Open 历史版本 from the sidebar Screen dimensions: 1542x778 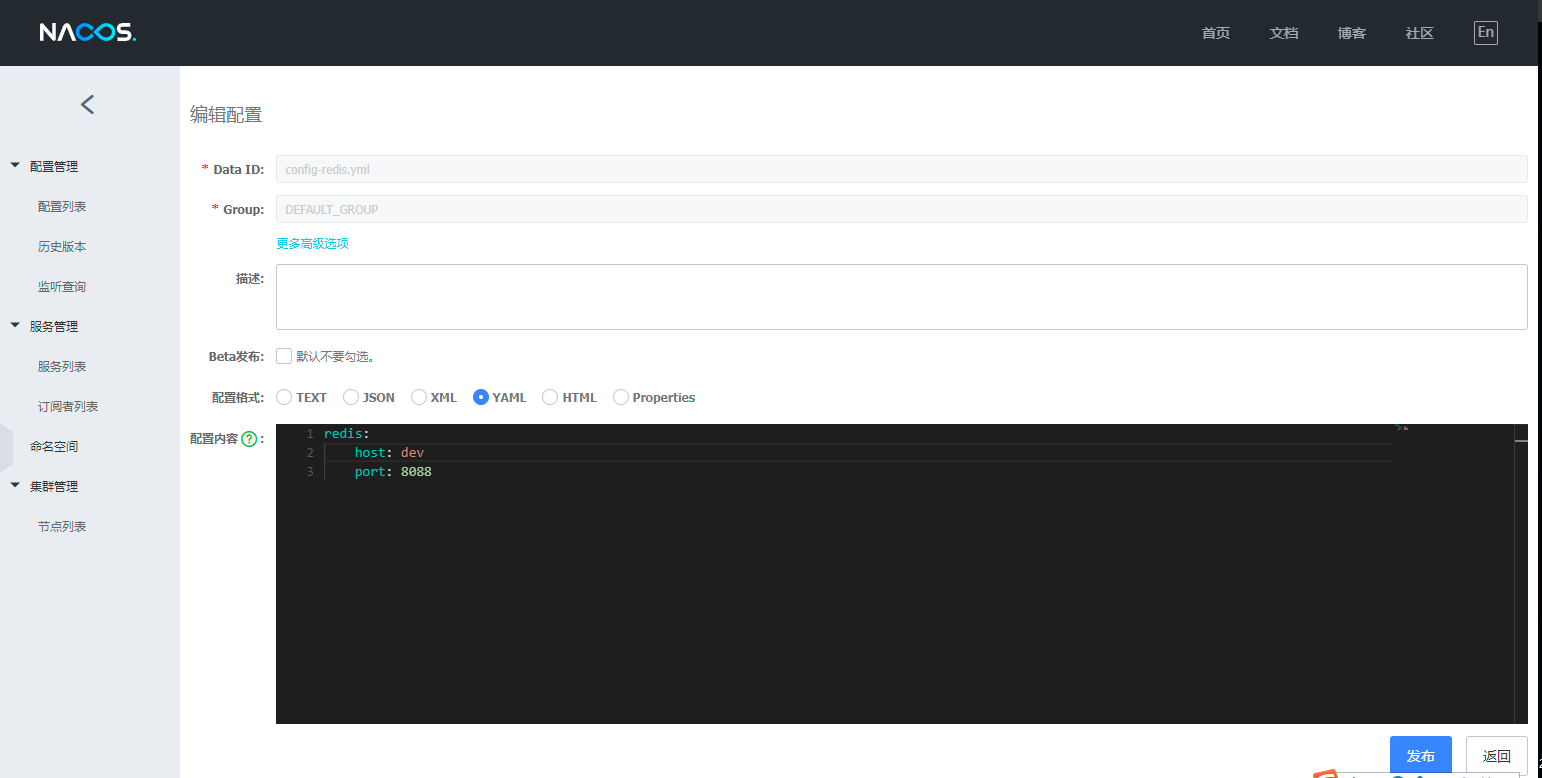62,245
